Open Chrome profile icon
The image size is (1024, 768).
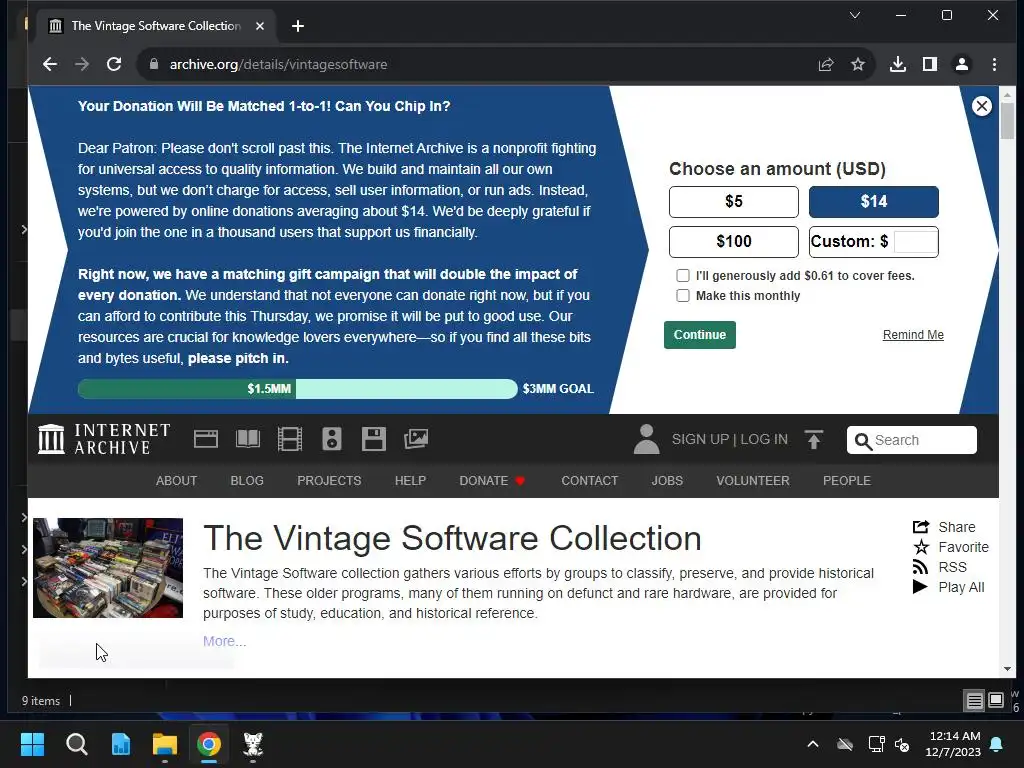coord(962,64)
